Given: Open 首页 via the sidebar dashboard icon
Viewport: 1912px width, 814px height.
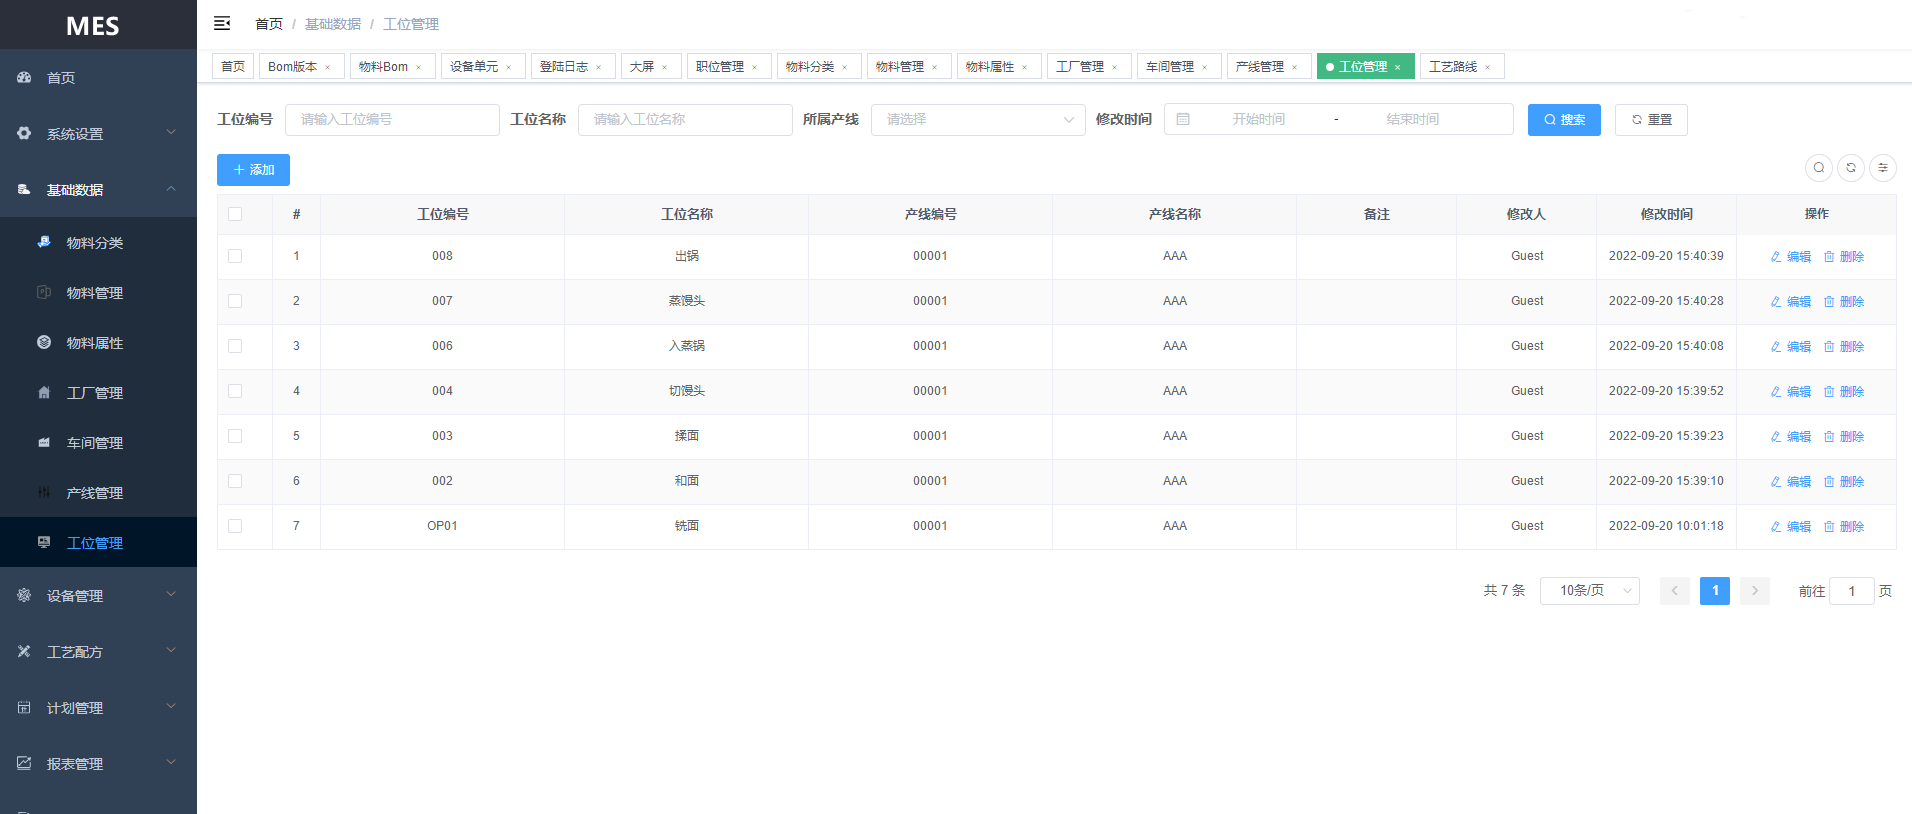Looking at the screenshot, I should (24, 77).
